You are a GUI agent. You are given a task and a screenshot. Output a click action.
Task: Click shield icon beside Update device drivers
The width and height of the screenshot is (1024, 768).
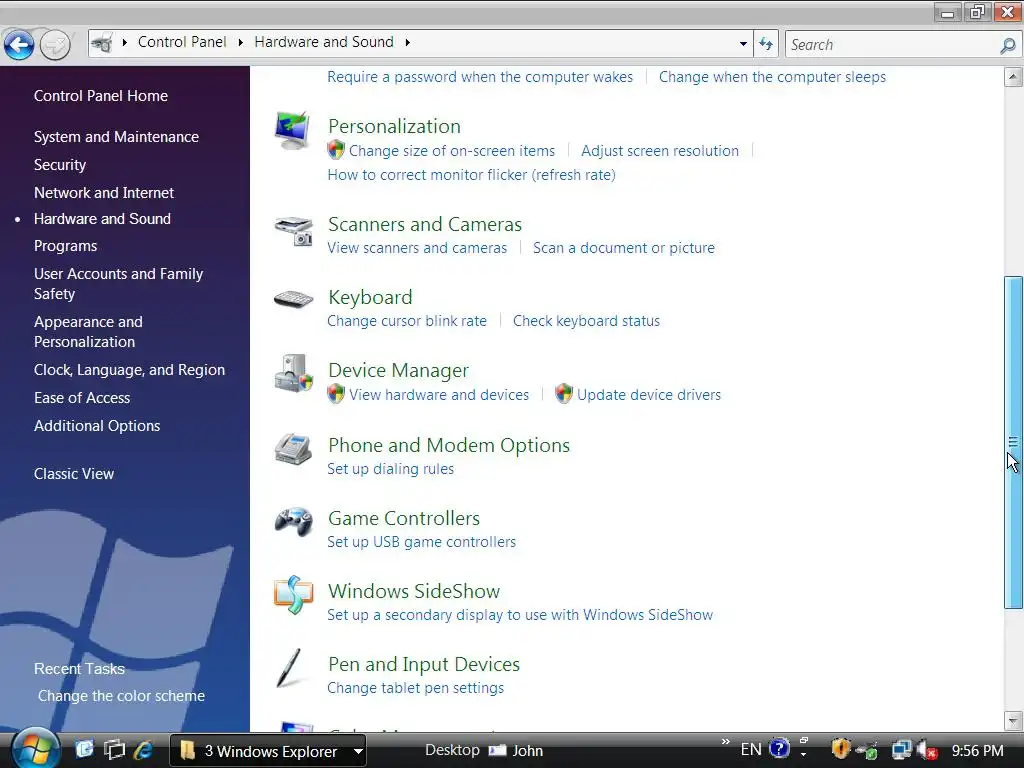pyautogui.click(x=564, y=394)
